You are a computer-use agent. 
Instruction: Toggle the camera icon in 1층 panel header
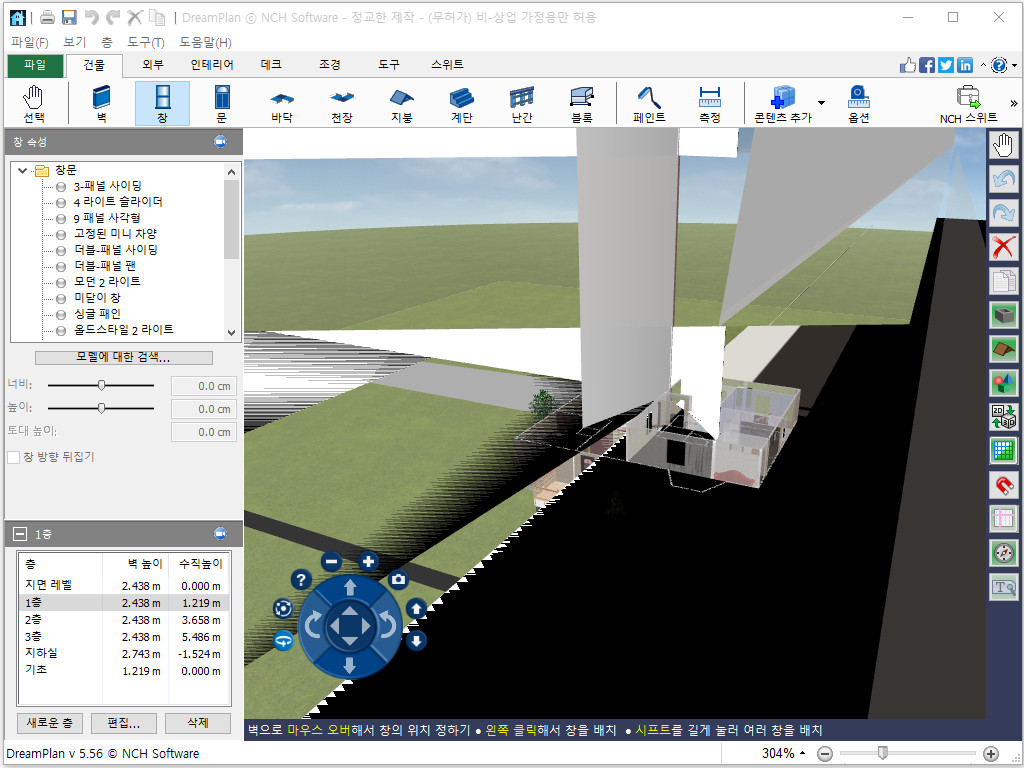tap(221, 534)
